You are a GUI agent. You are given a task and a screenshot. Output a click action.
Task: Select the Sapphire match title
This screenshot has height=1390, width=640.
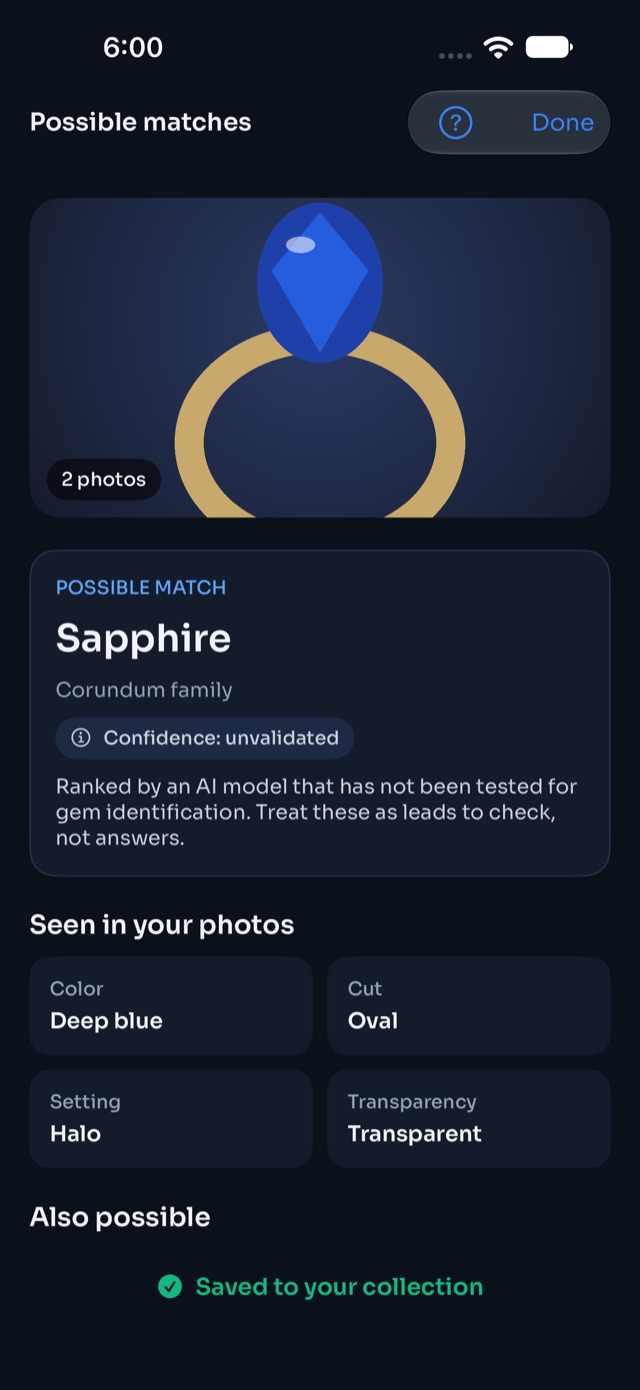click(143, 638)
